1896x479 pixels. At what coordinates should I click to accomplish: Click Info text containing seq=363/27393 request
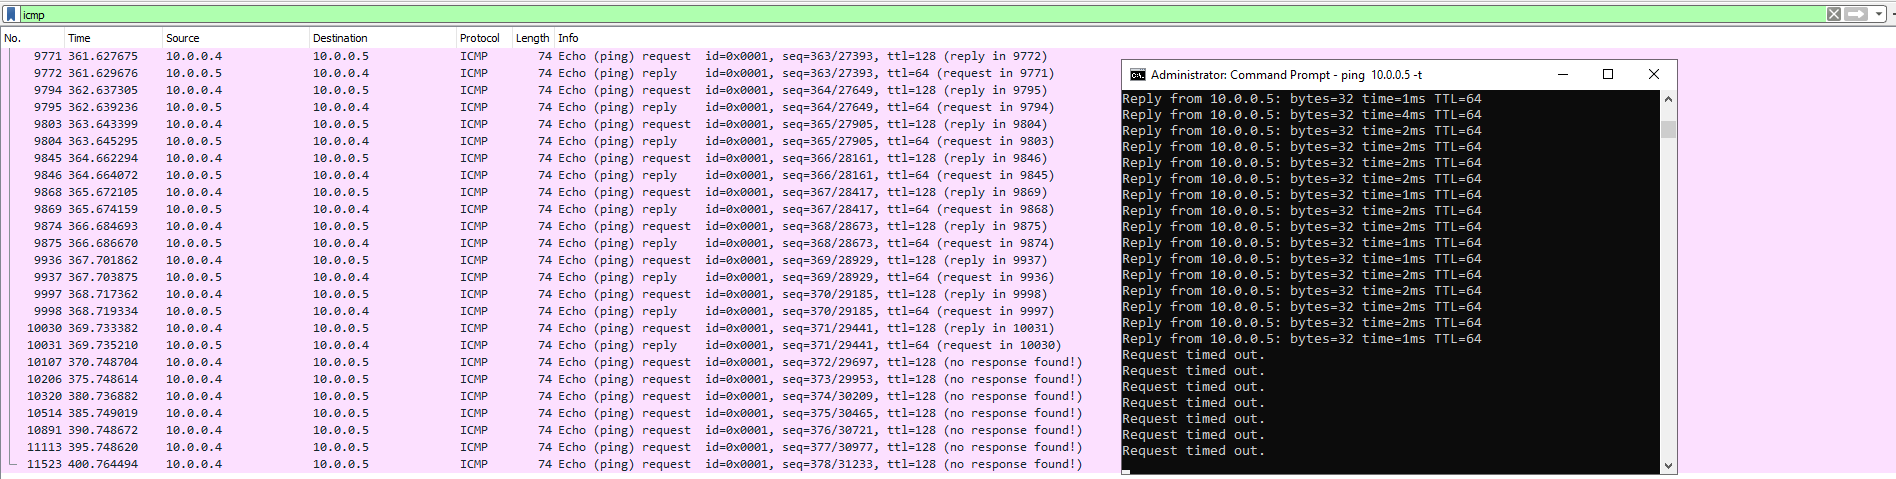click(x=803, y=57)
